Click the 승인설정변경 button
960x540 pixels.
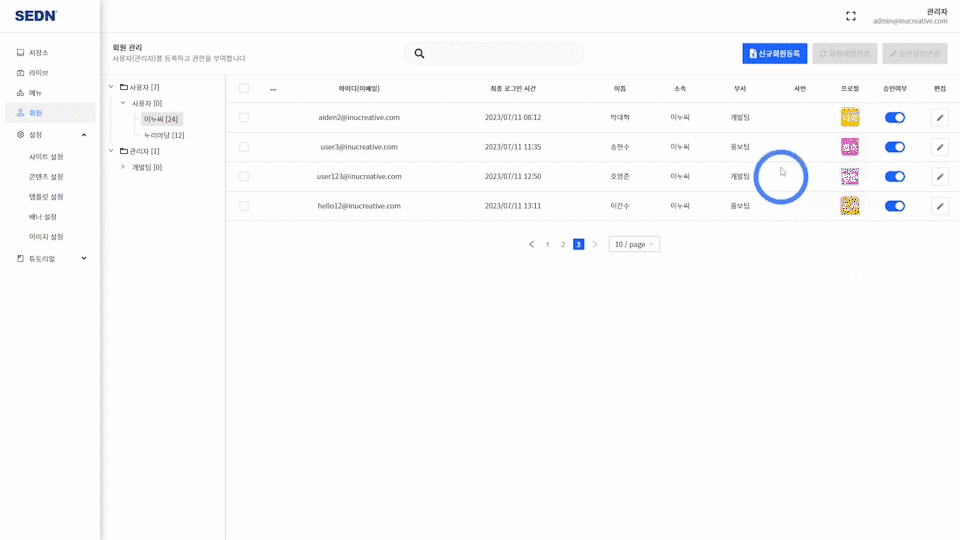click(915, 54)
